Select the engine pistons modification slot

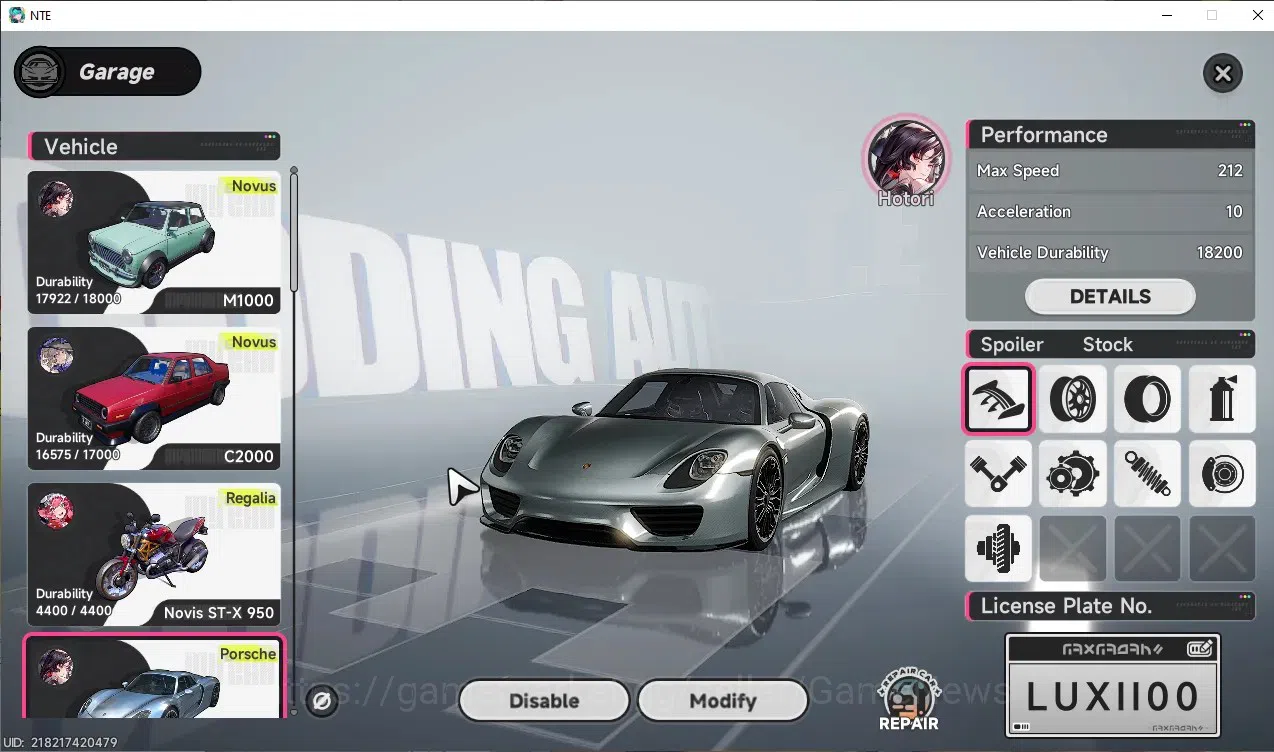[998, 473]
